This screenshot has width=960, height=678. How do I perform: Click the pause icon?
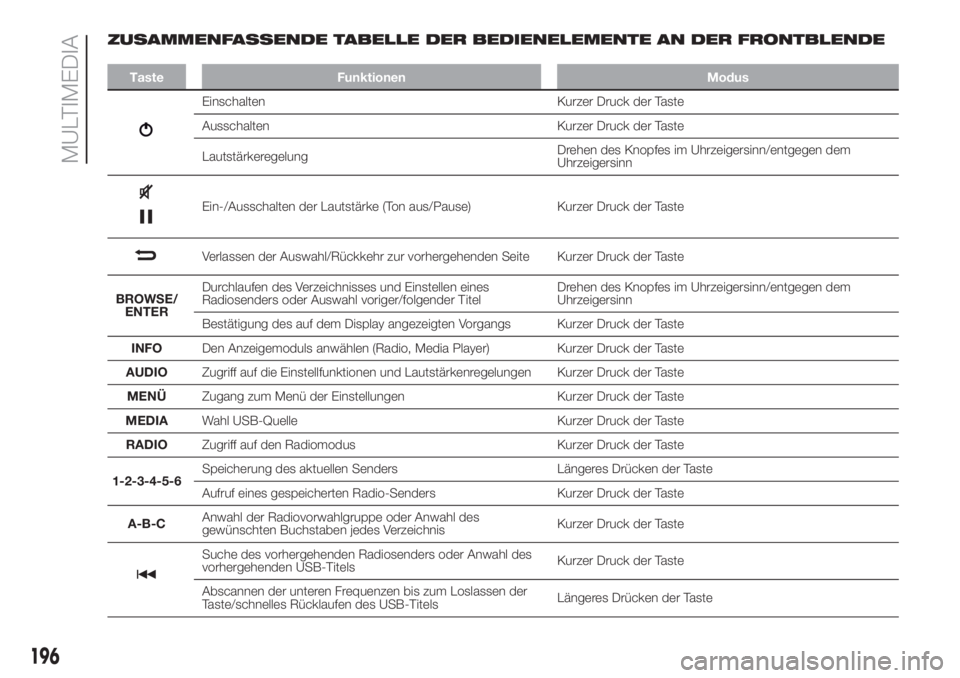(146, 216)
